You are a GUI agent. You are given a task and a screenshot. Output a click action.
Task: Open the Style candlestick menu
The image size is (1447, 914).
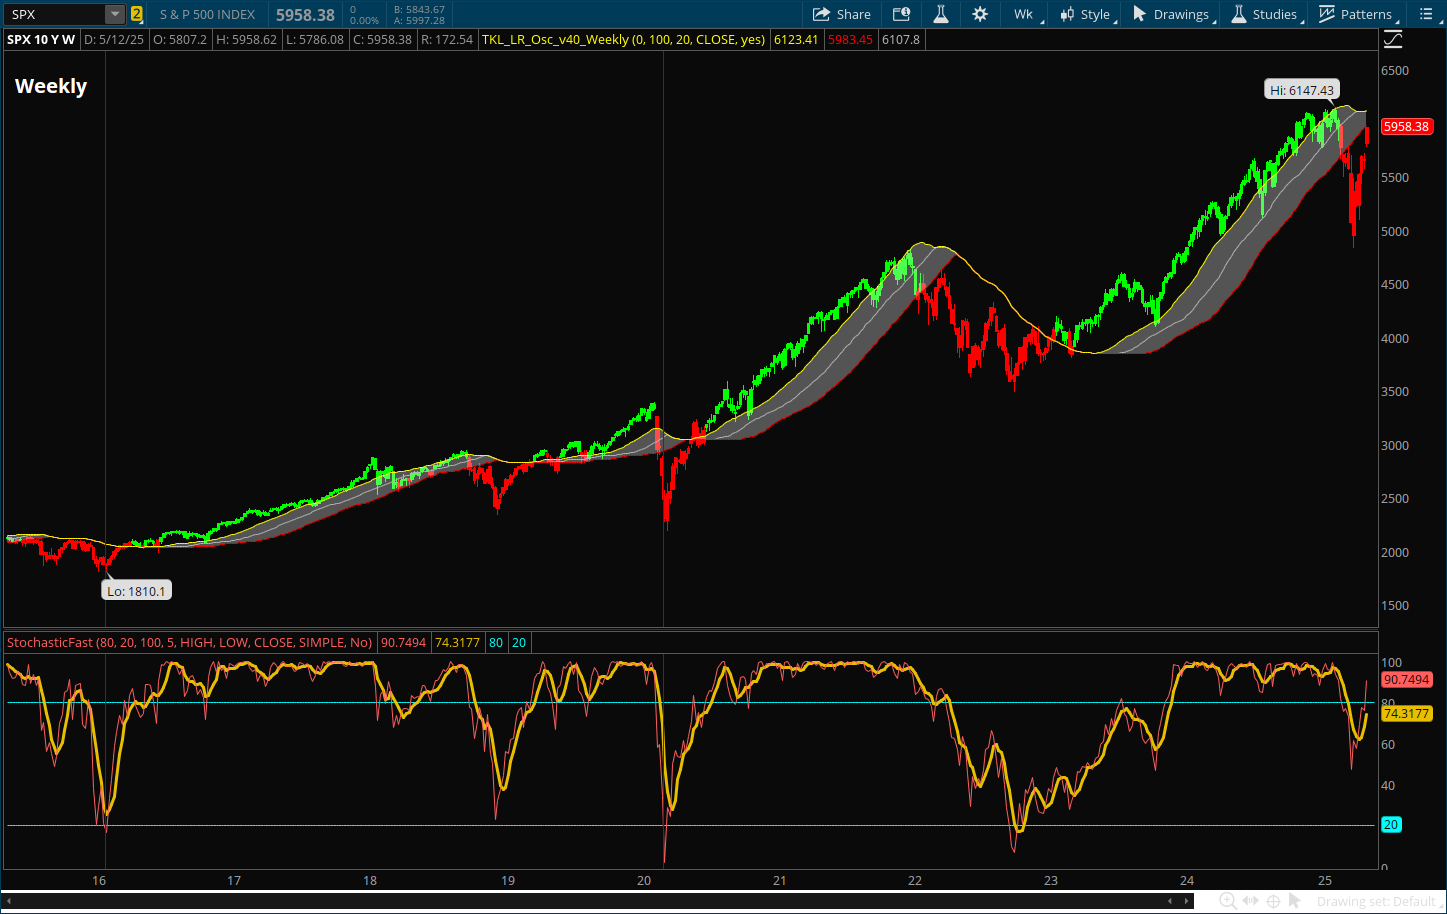pyautogui.click(x=1086, y=14)
